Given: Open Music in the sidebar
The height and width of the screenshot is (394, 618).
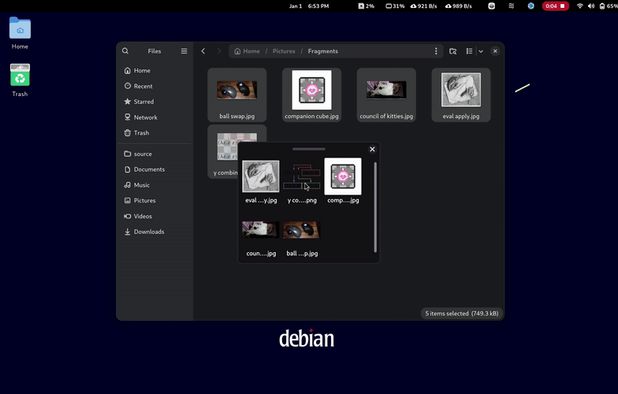Looking at the screenshot, I should point(155,185).
